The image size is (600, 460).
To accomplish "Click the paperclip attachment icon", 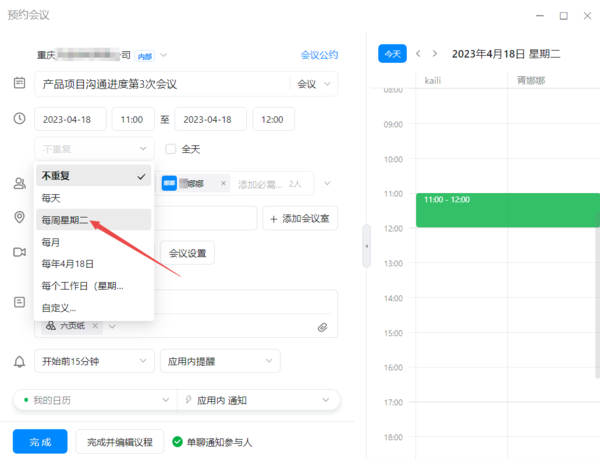I will [323, 326].
